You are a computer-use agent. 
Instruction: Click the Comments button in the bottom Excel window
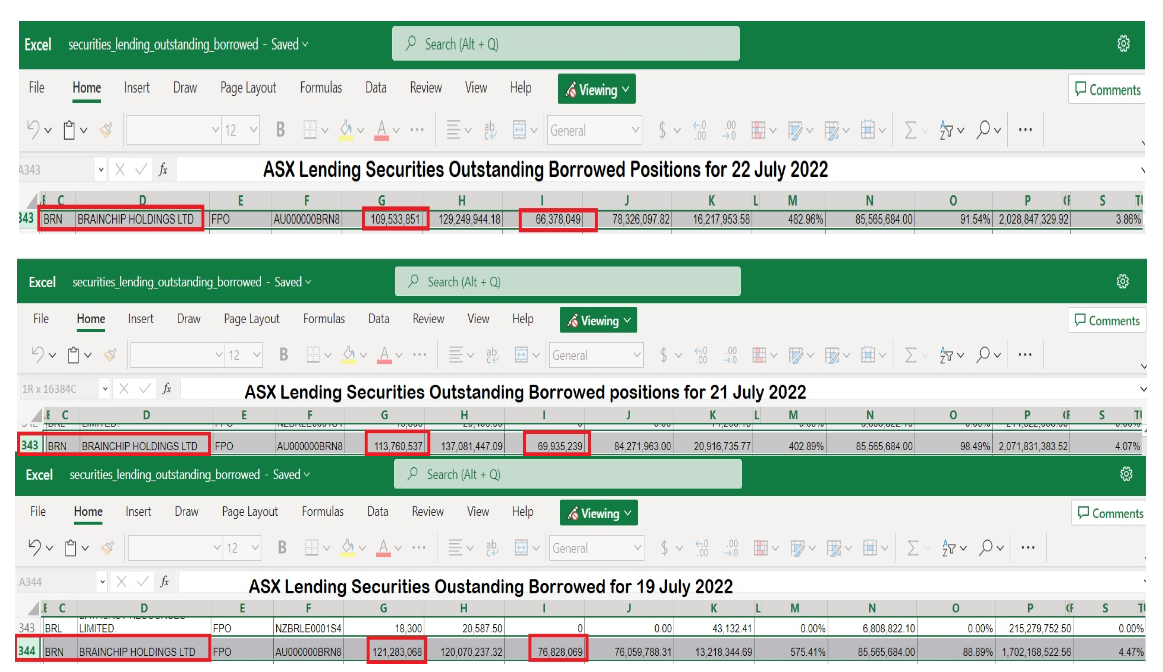(1109, 513)
